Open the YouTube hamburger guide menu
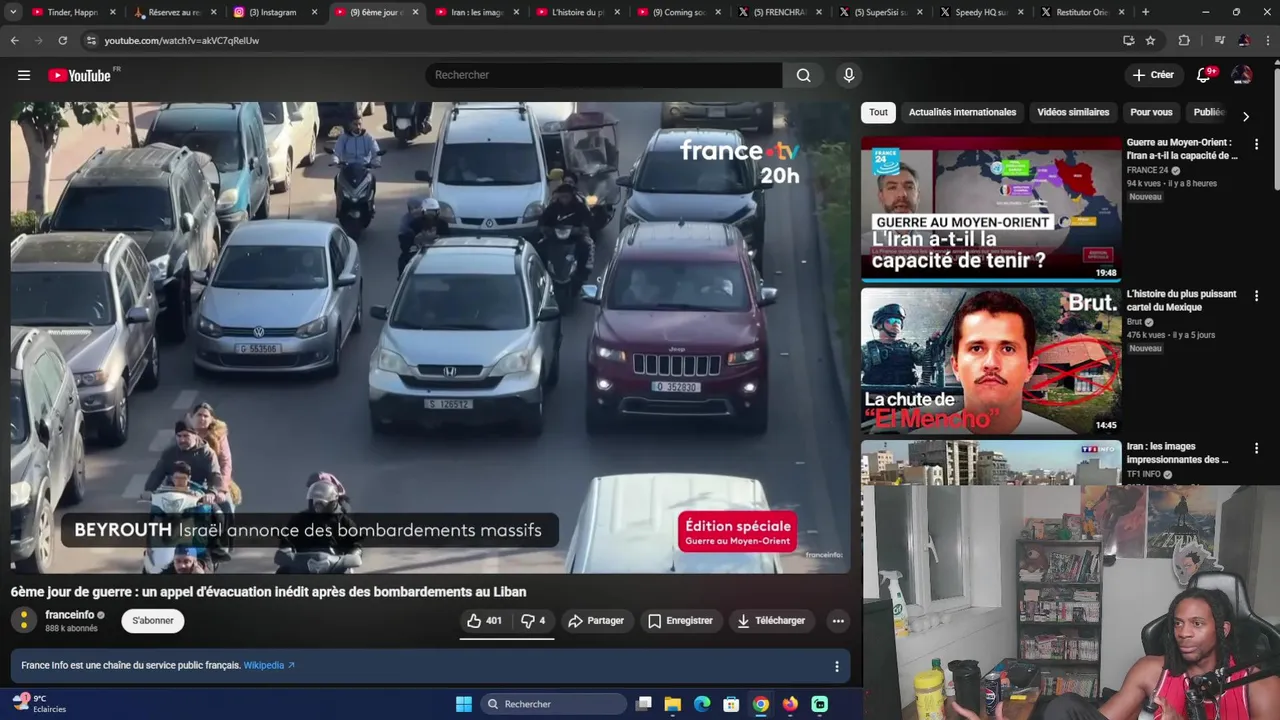The height and width of the screenshot is (720, 1280). pyautogui.click(x=24, y=75)
